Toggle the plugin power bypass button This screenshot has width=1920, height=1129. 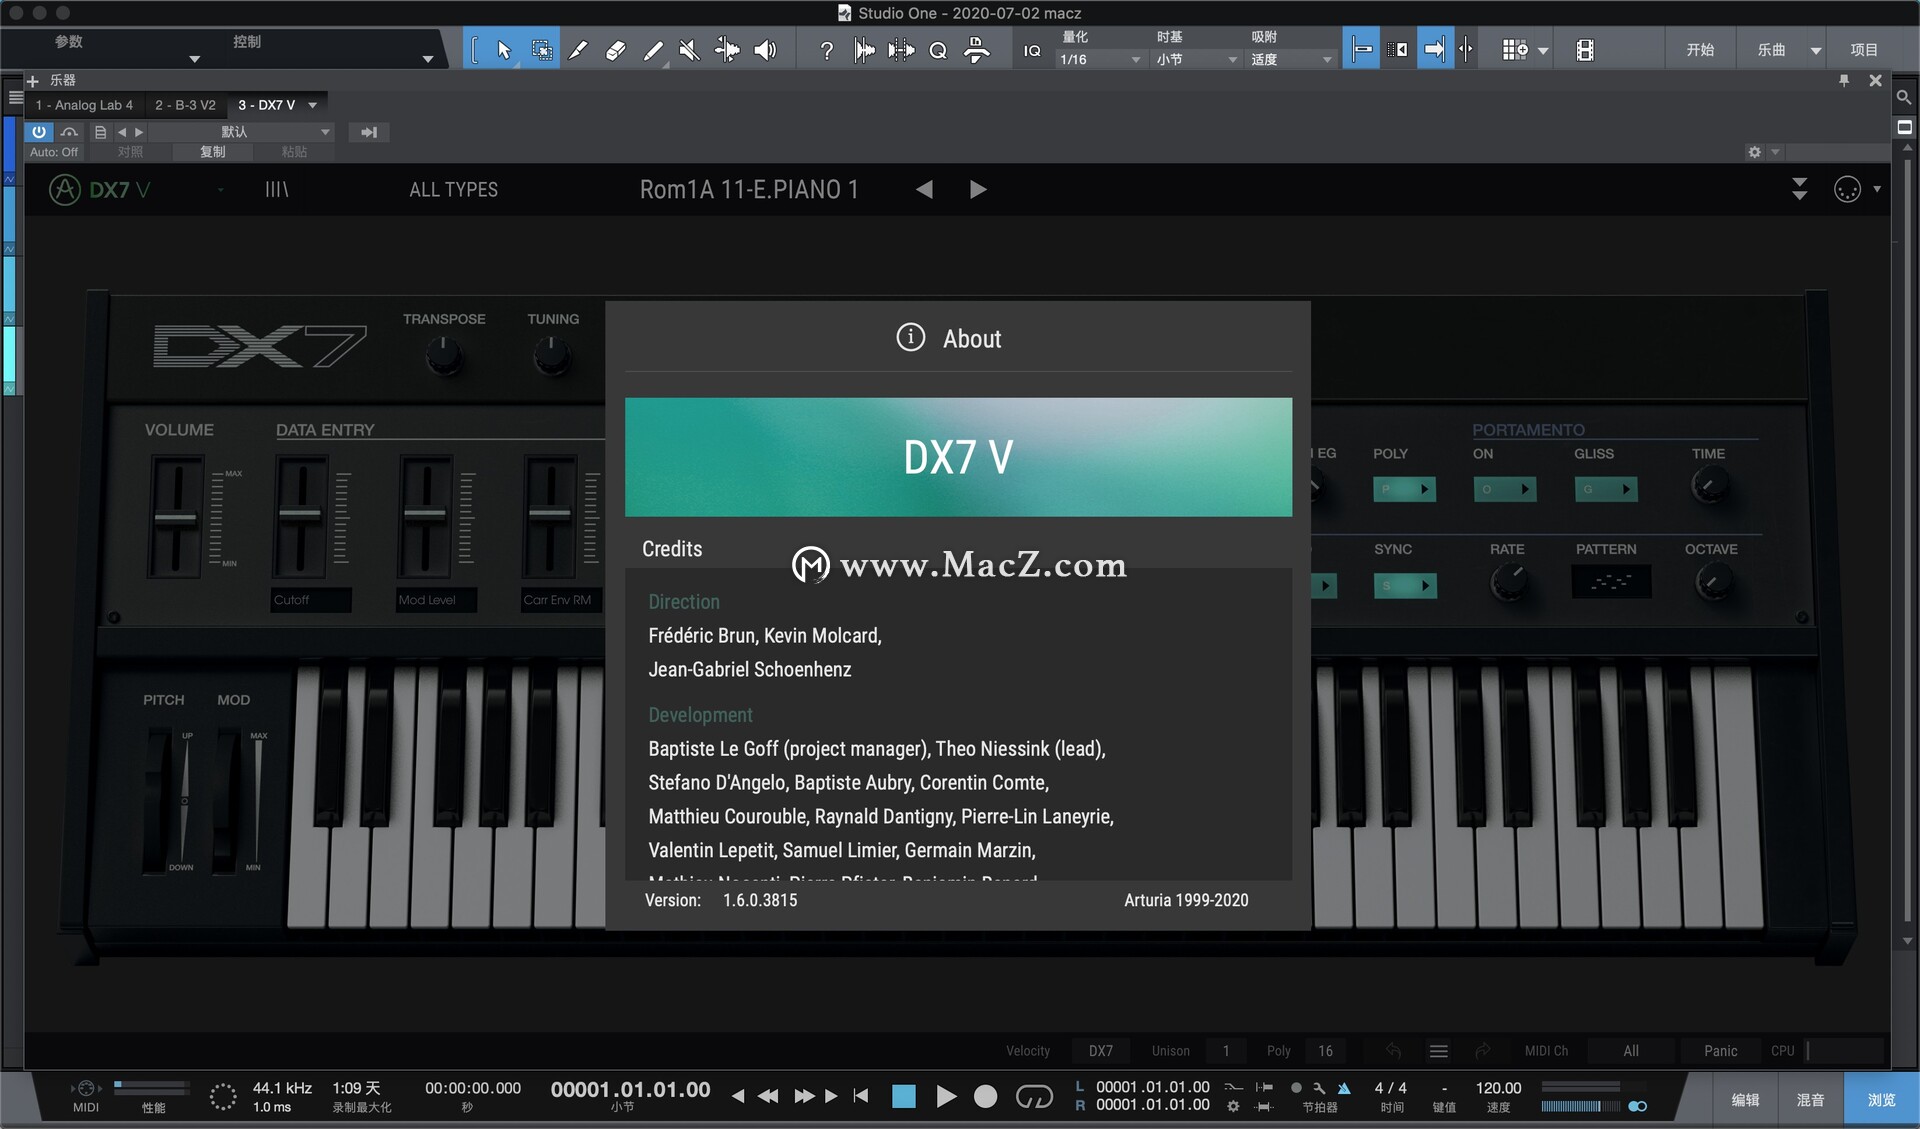coord(38,132)
